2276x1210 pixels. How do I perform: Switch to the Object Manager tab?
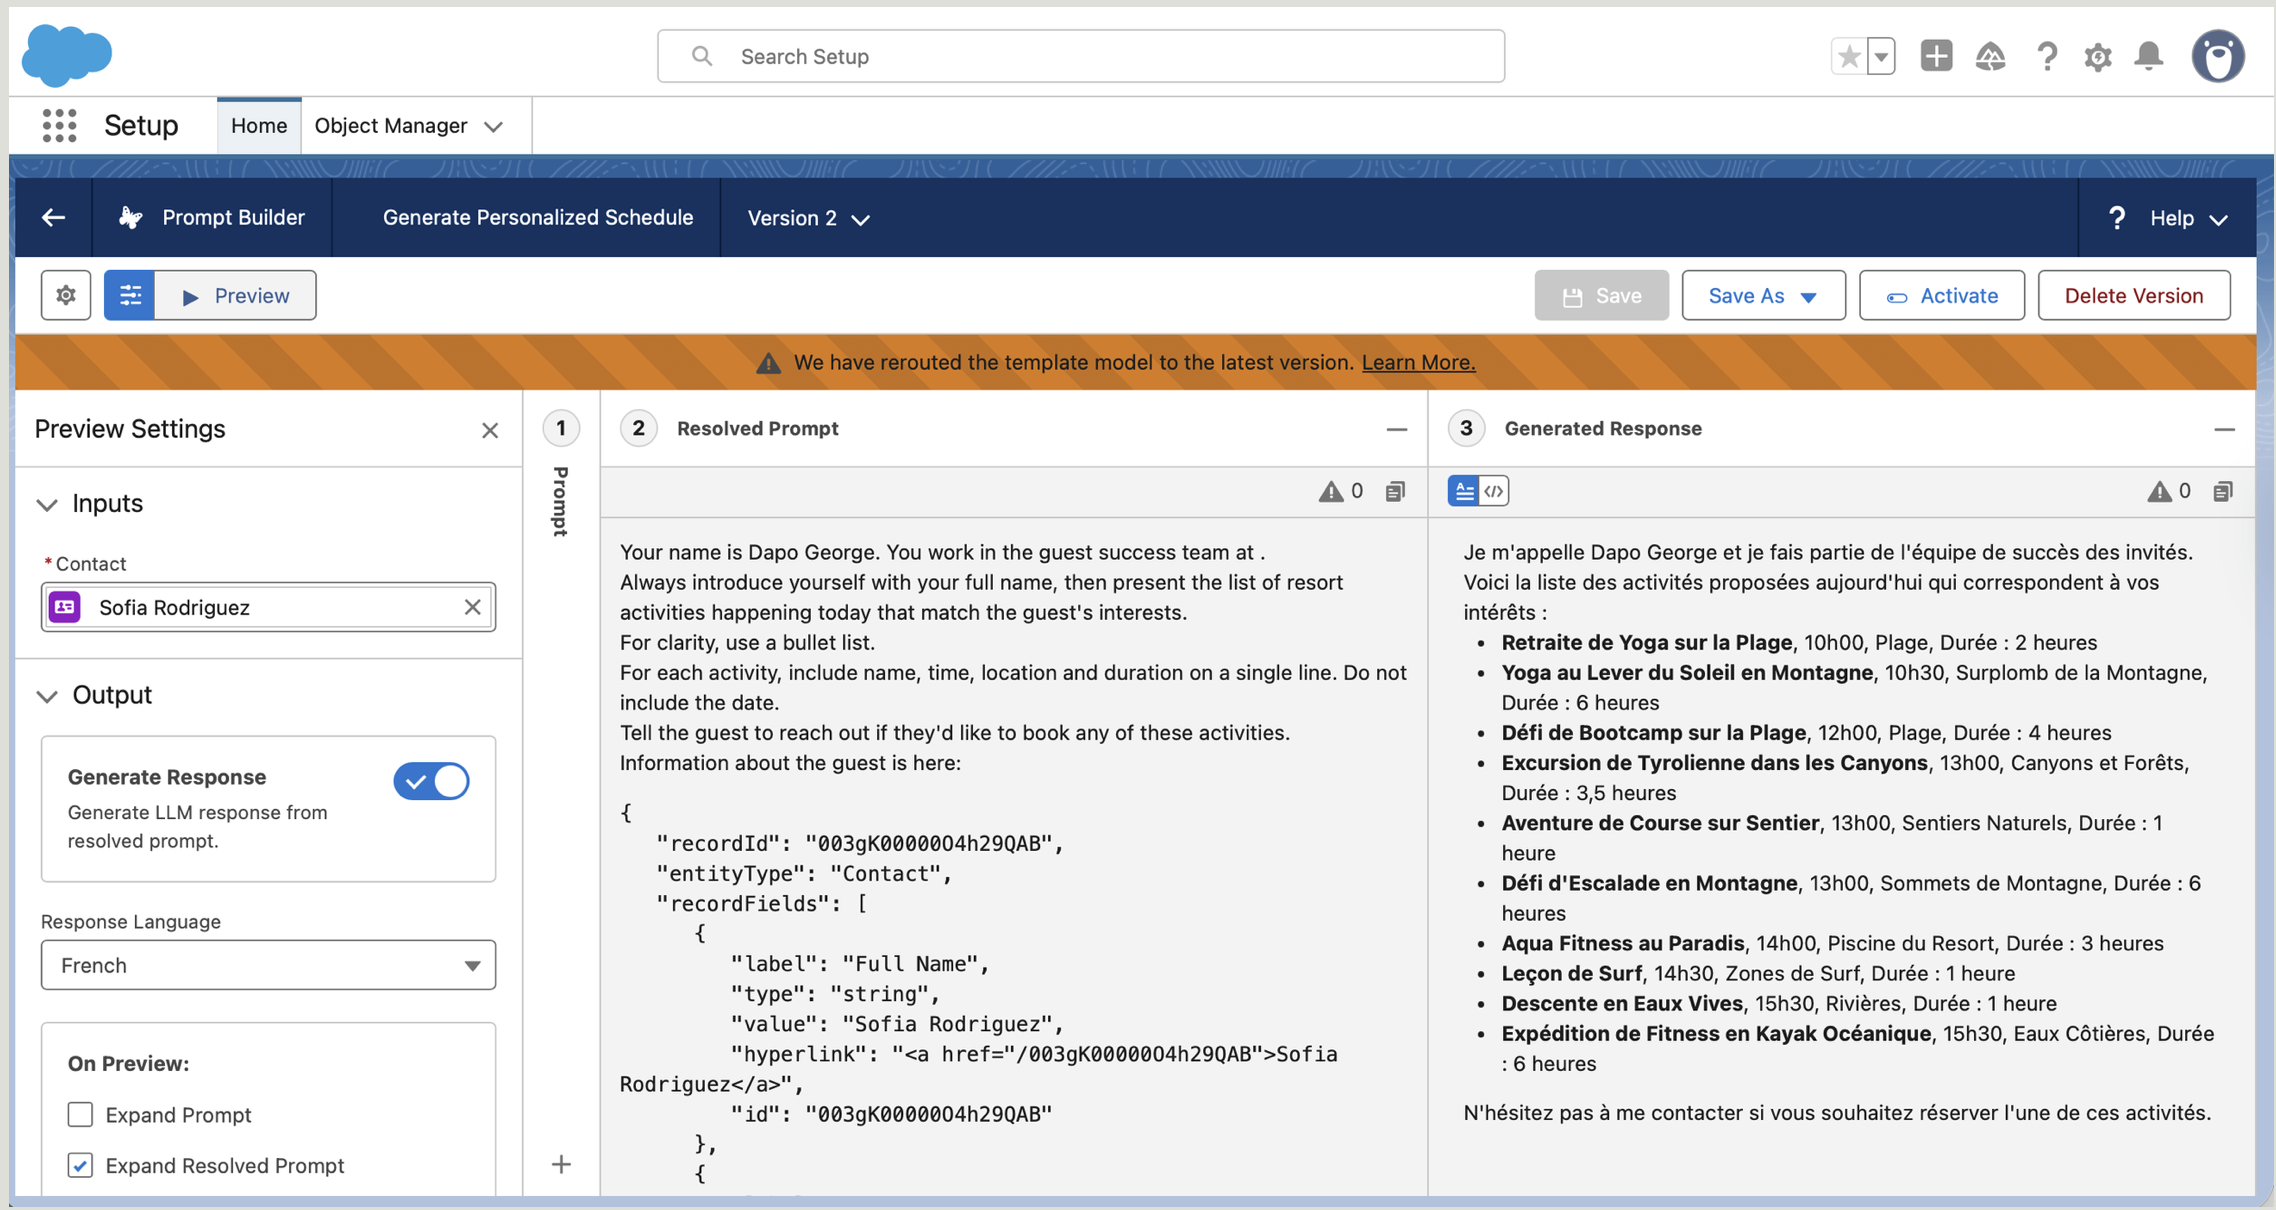(x=391, y=126)
